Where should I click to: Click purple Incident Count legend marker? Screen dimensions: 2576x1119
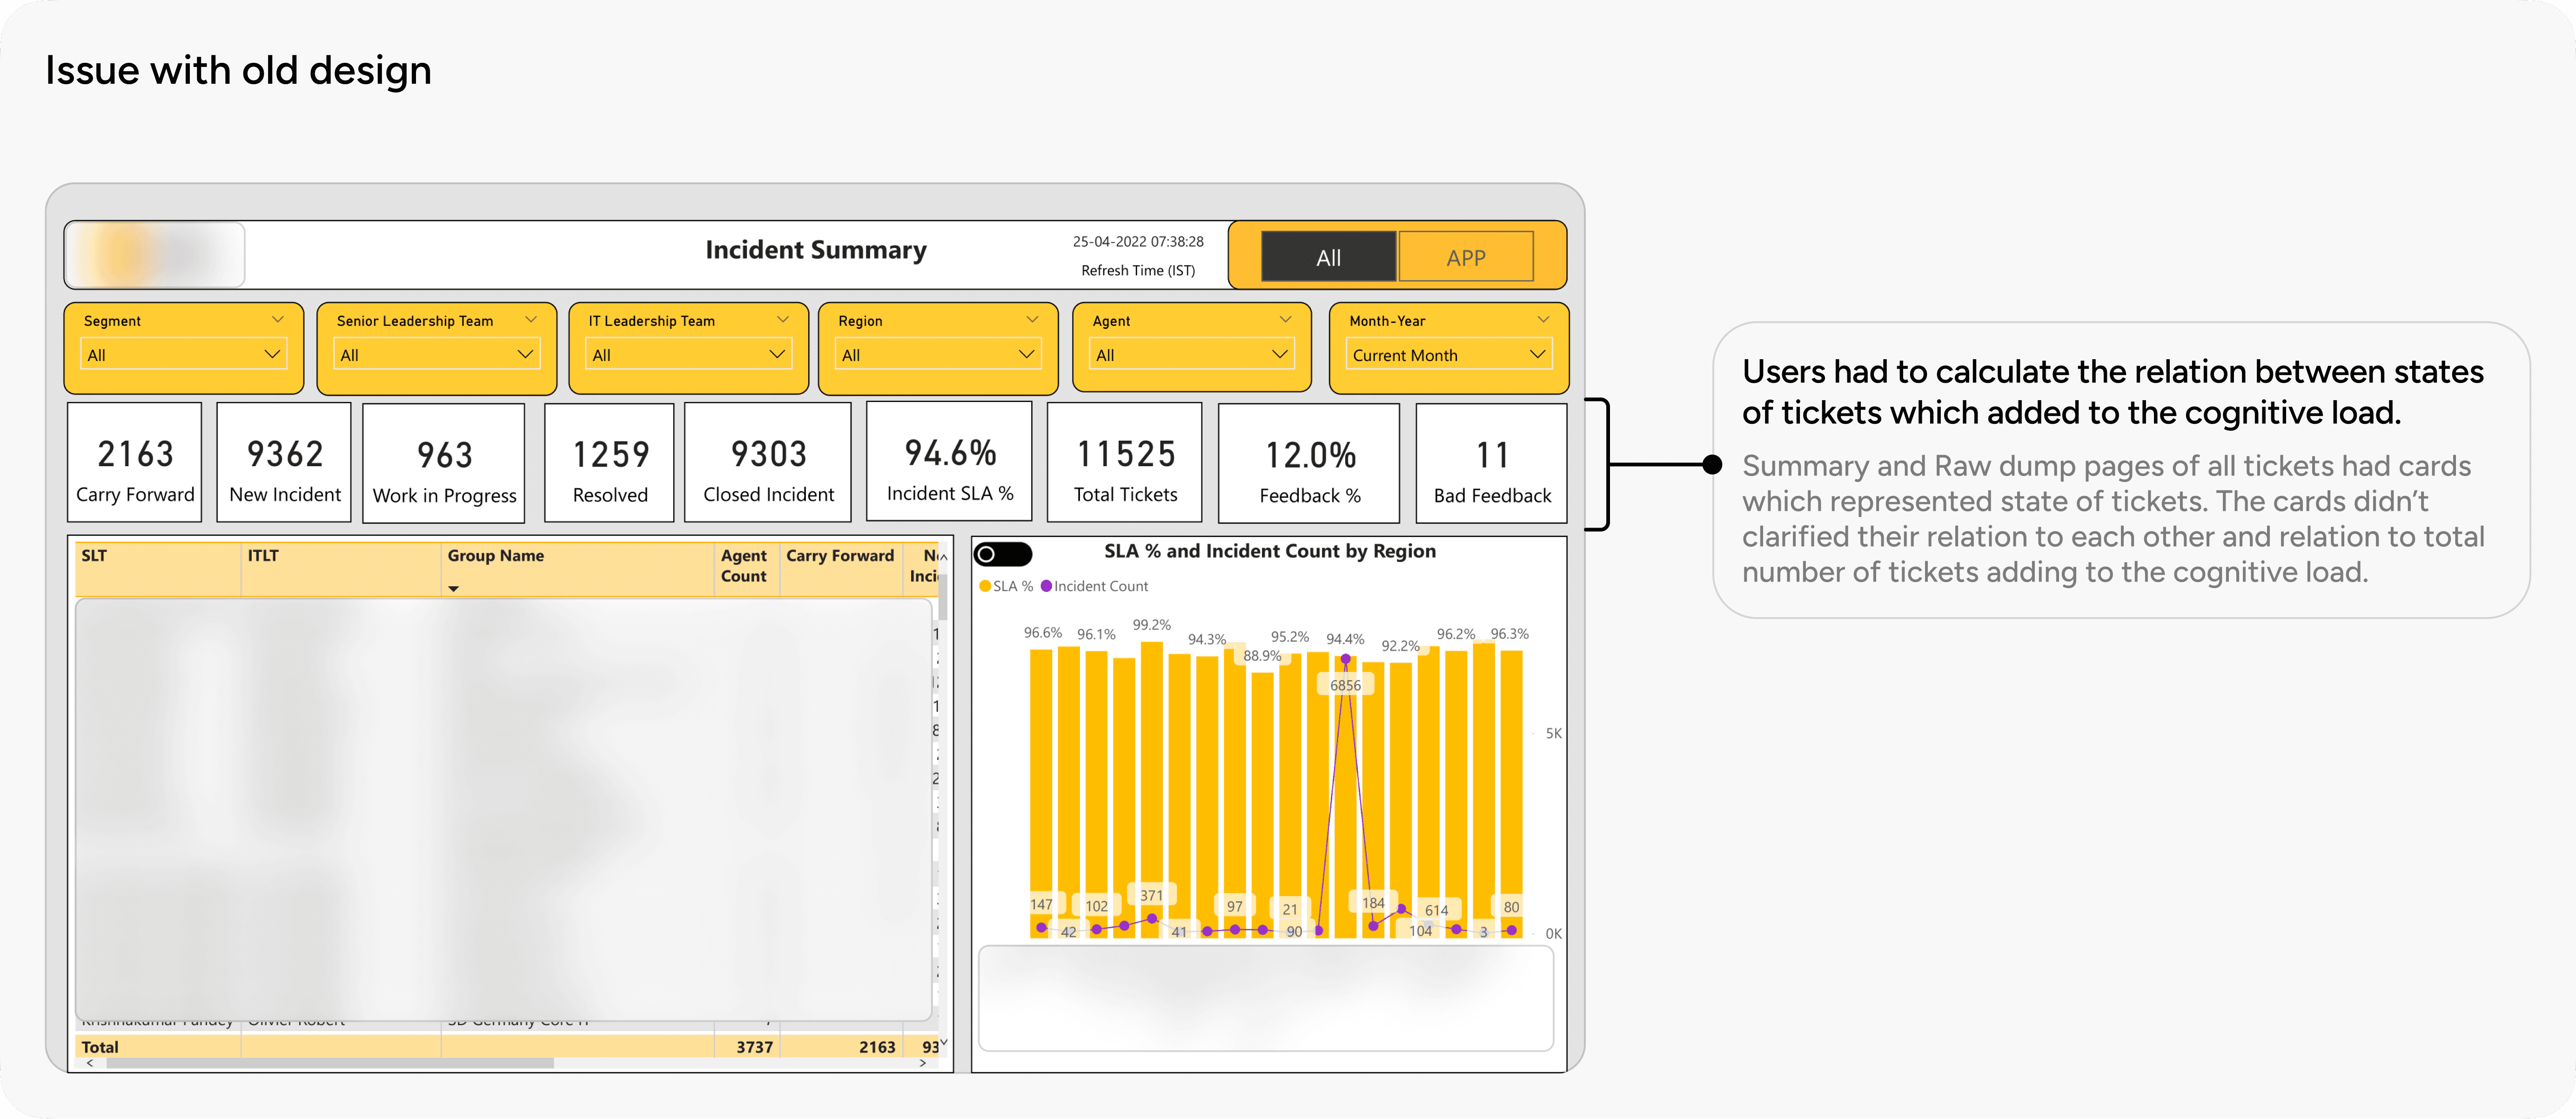pos(1046,586)
